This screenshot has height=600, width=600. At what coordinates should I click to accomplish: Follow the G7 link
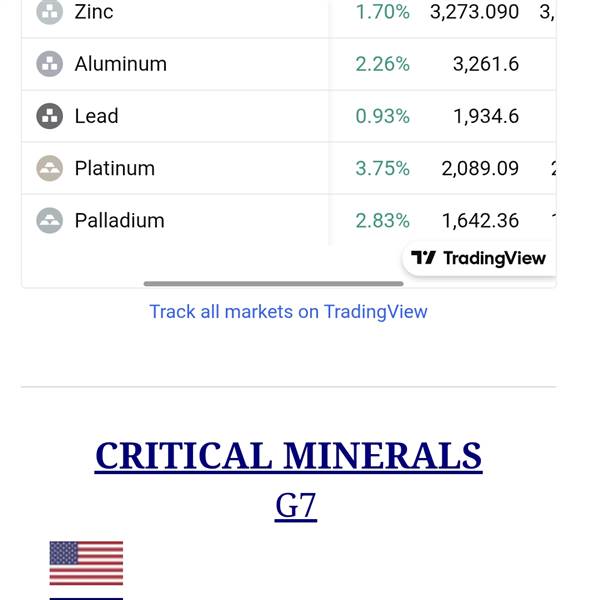(296, 506)
